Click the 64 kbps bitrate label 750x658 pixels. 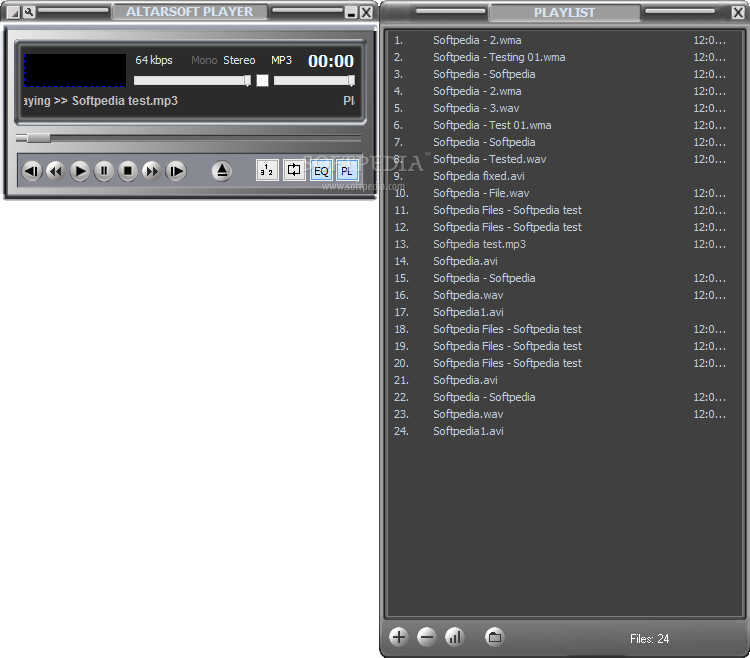[154, 60]
